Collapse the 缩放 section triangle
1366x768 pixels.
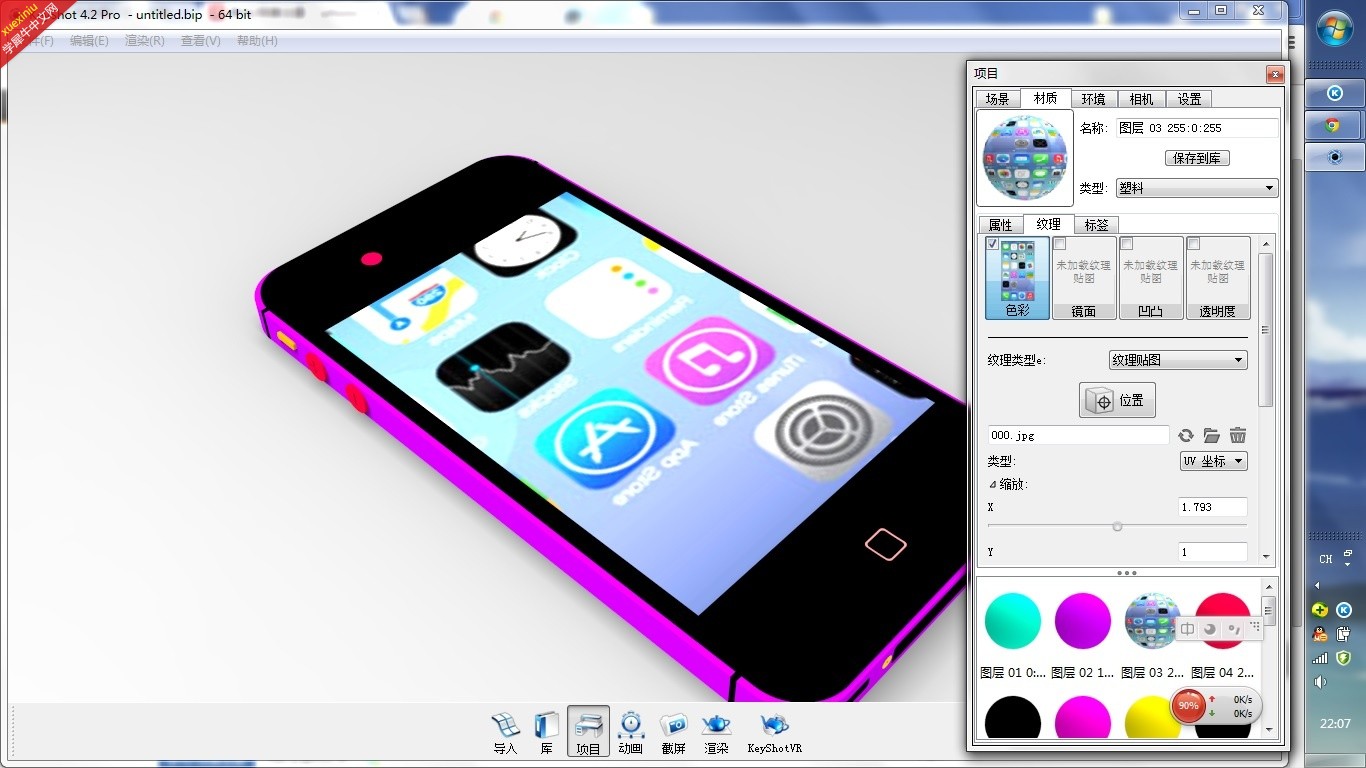(x=992, y=484)
